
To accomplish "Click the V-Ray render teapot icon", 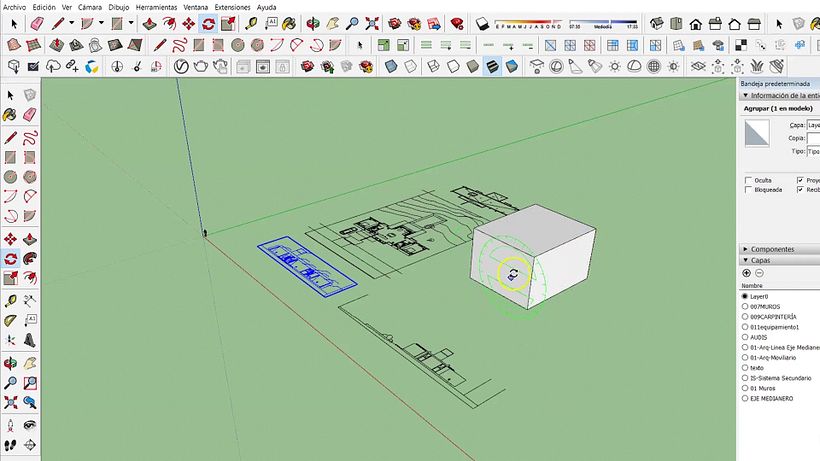I will click(x=201, y=66).
